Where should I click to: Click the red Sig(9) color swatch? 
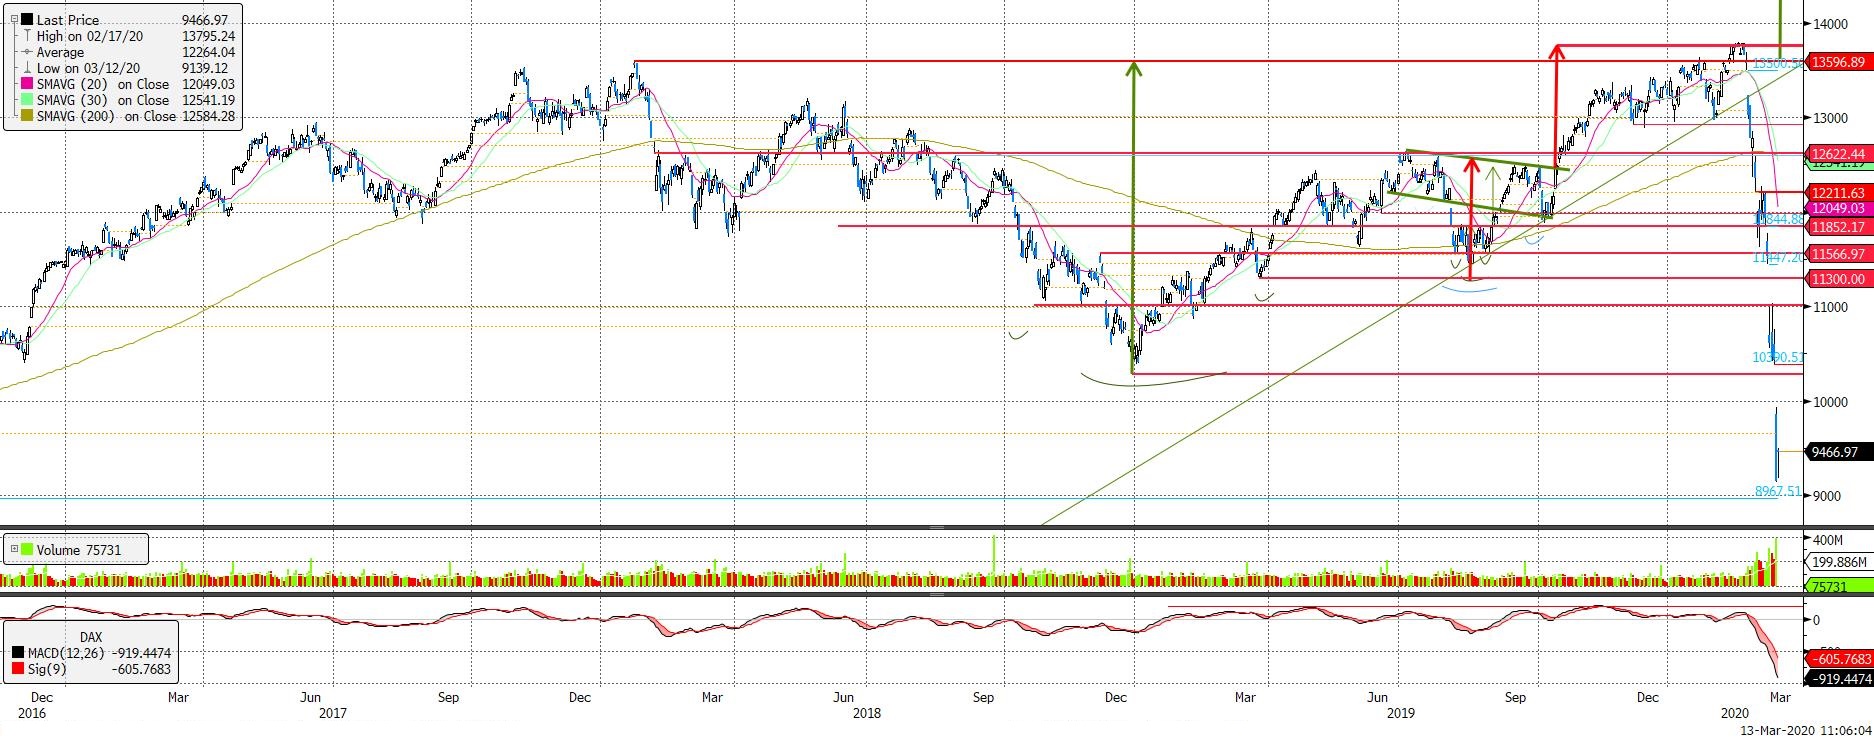coord(18,669)
